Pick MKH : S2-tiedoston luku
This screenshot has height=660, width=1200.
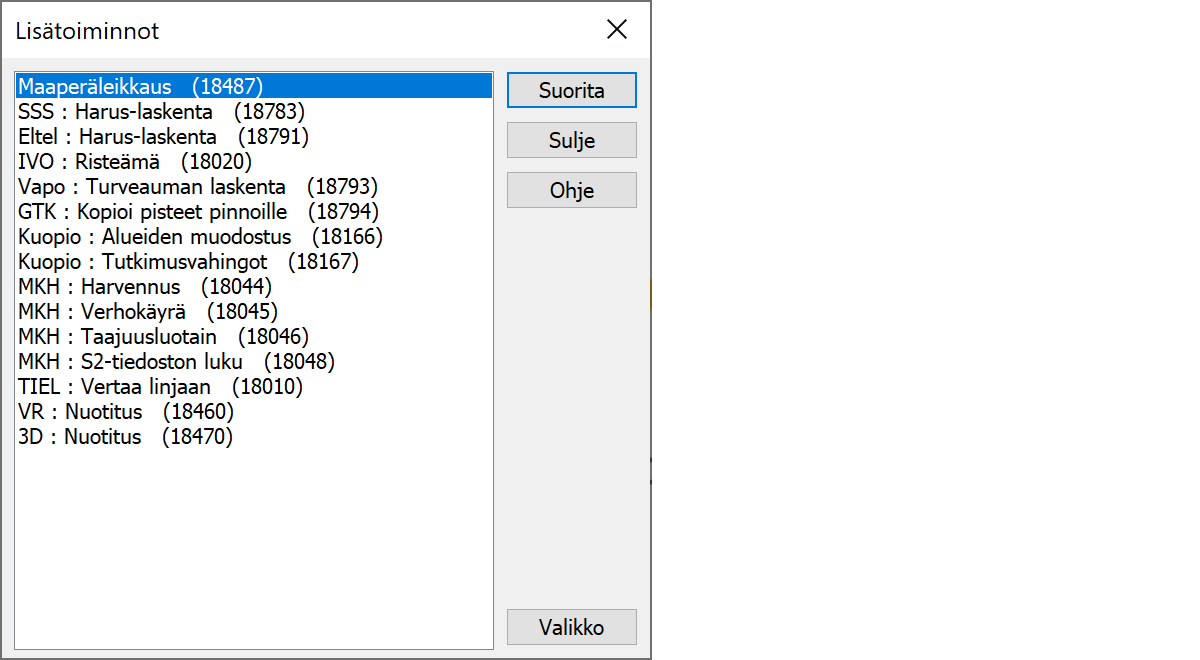tap(176, 362)
